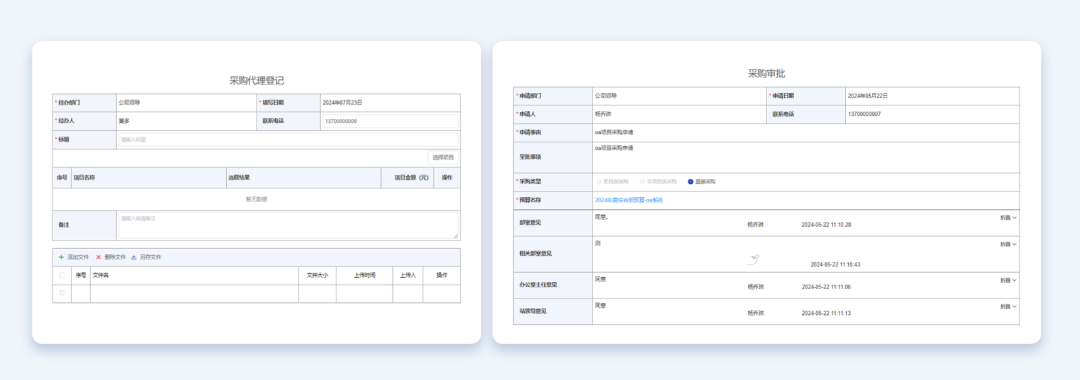Viewport: 1080px width, 380px height.
Task: Tick the select-all checkbox in file table header
Action: click(62, 275)
